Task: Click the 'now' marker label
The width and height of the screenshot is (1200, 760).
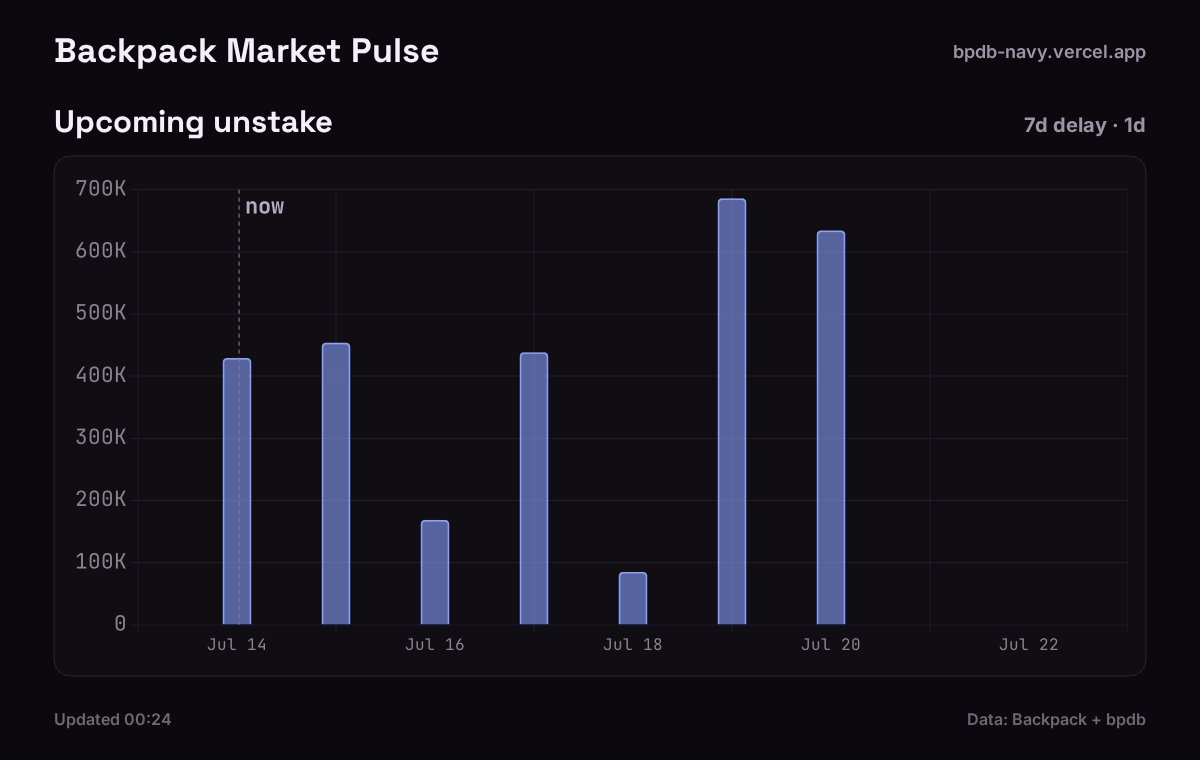Action: [x=265, y=207]
